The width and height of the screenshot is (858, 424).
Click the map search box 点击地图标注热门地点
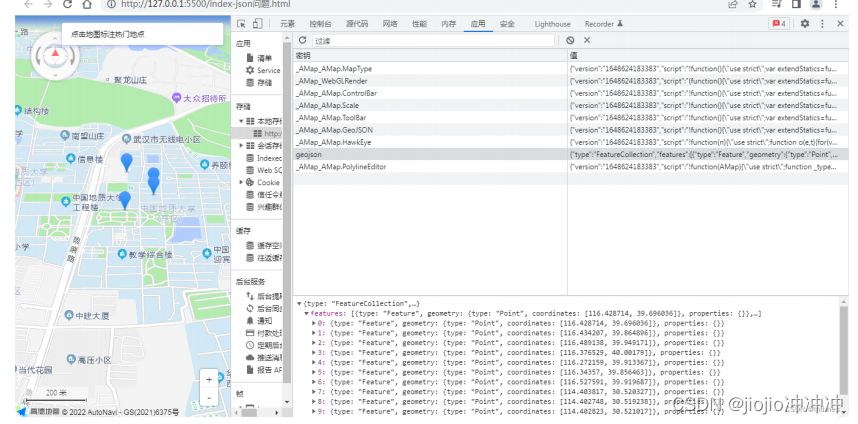click(x=142, y=34)
